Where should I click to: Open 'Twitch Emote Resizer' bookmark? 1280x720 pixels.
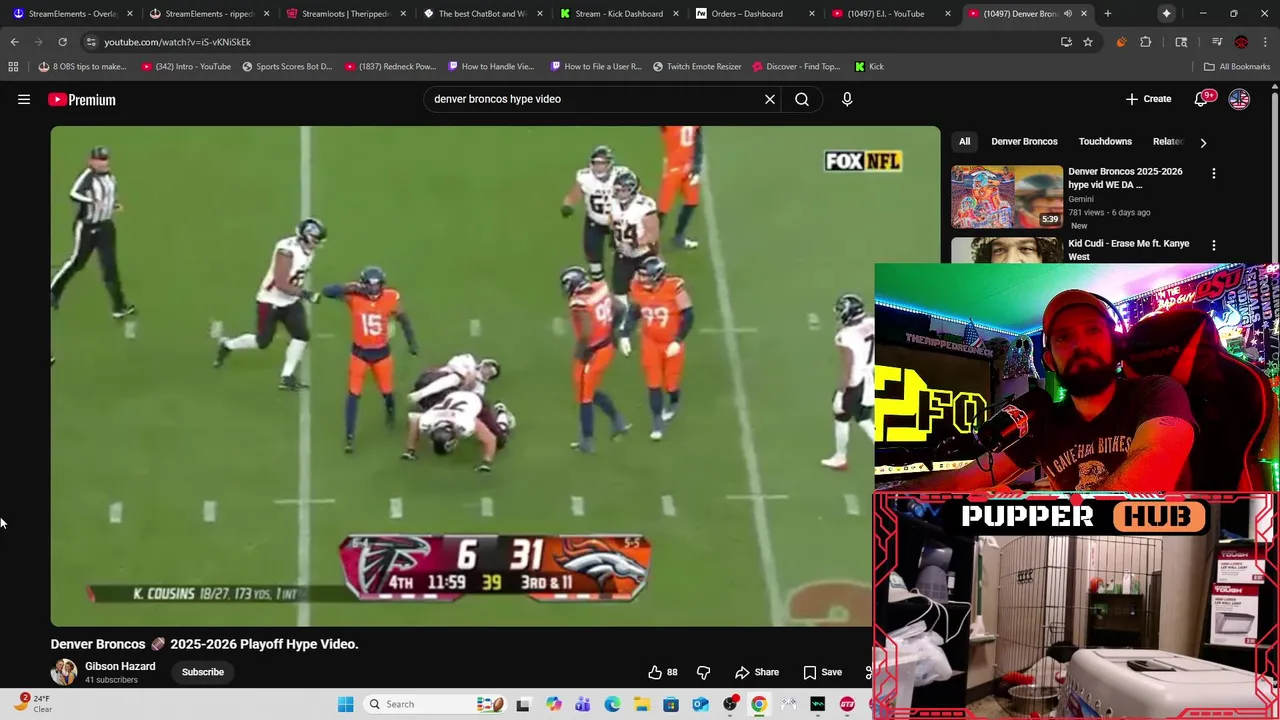[x=697, y=66]
